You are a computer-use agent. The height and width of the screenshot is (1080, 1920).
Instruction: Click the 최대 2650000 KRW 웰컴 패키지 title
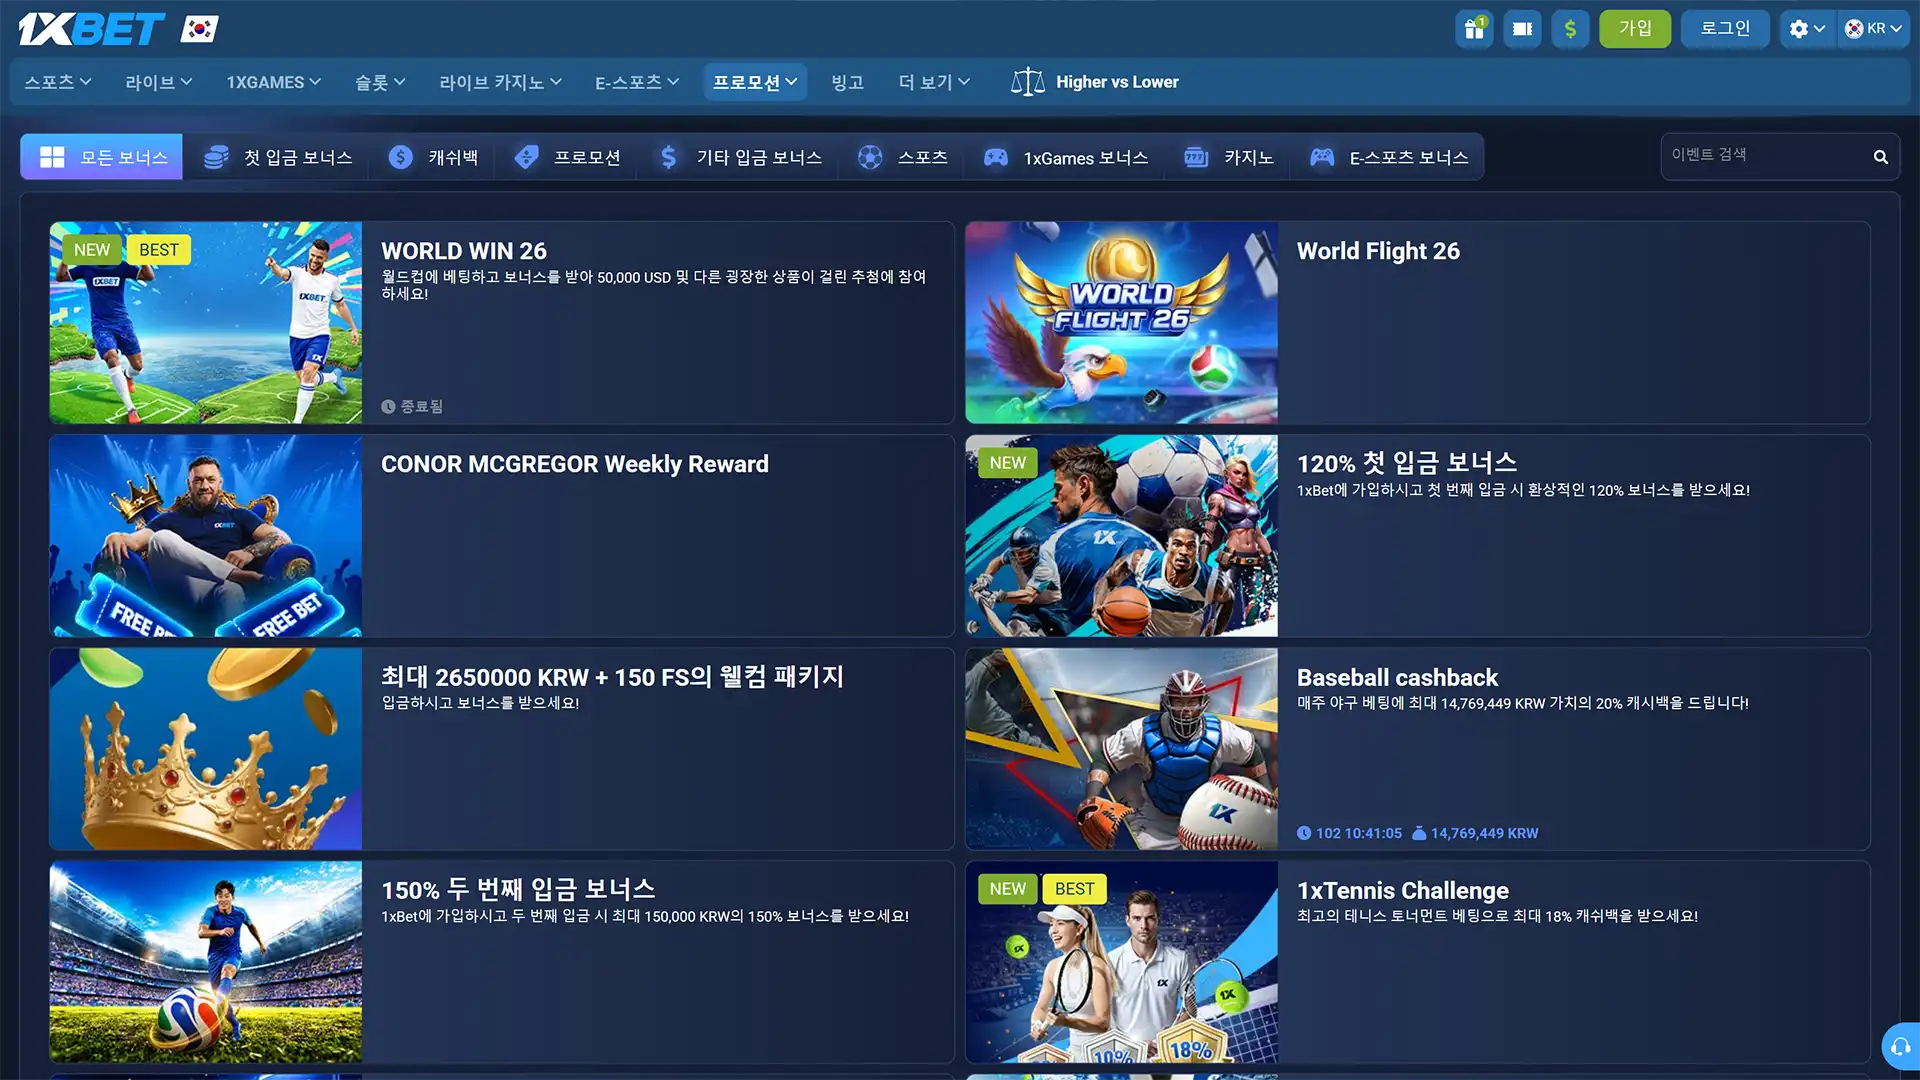click(612, 677)
